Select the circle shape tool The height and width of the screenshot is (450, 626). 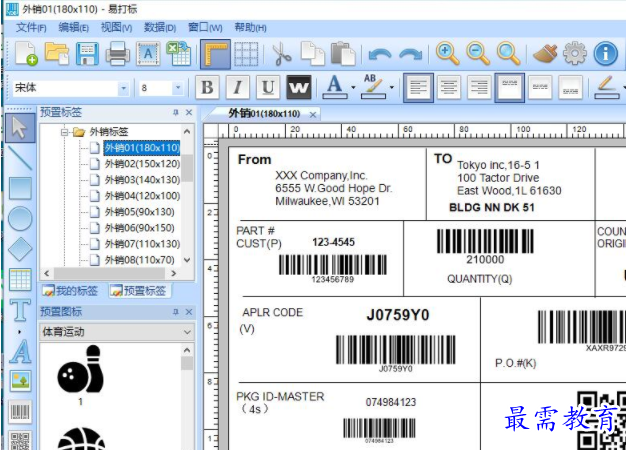[x=20, y=218]
